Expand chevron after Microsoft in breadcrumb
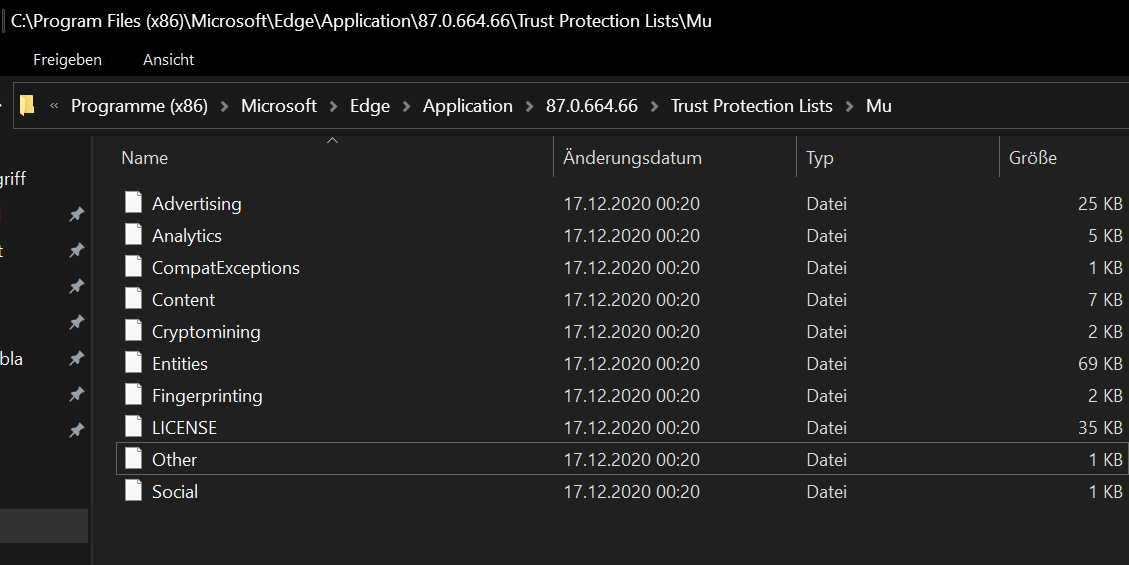 333,106
